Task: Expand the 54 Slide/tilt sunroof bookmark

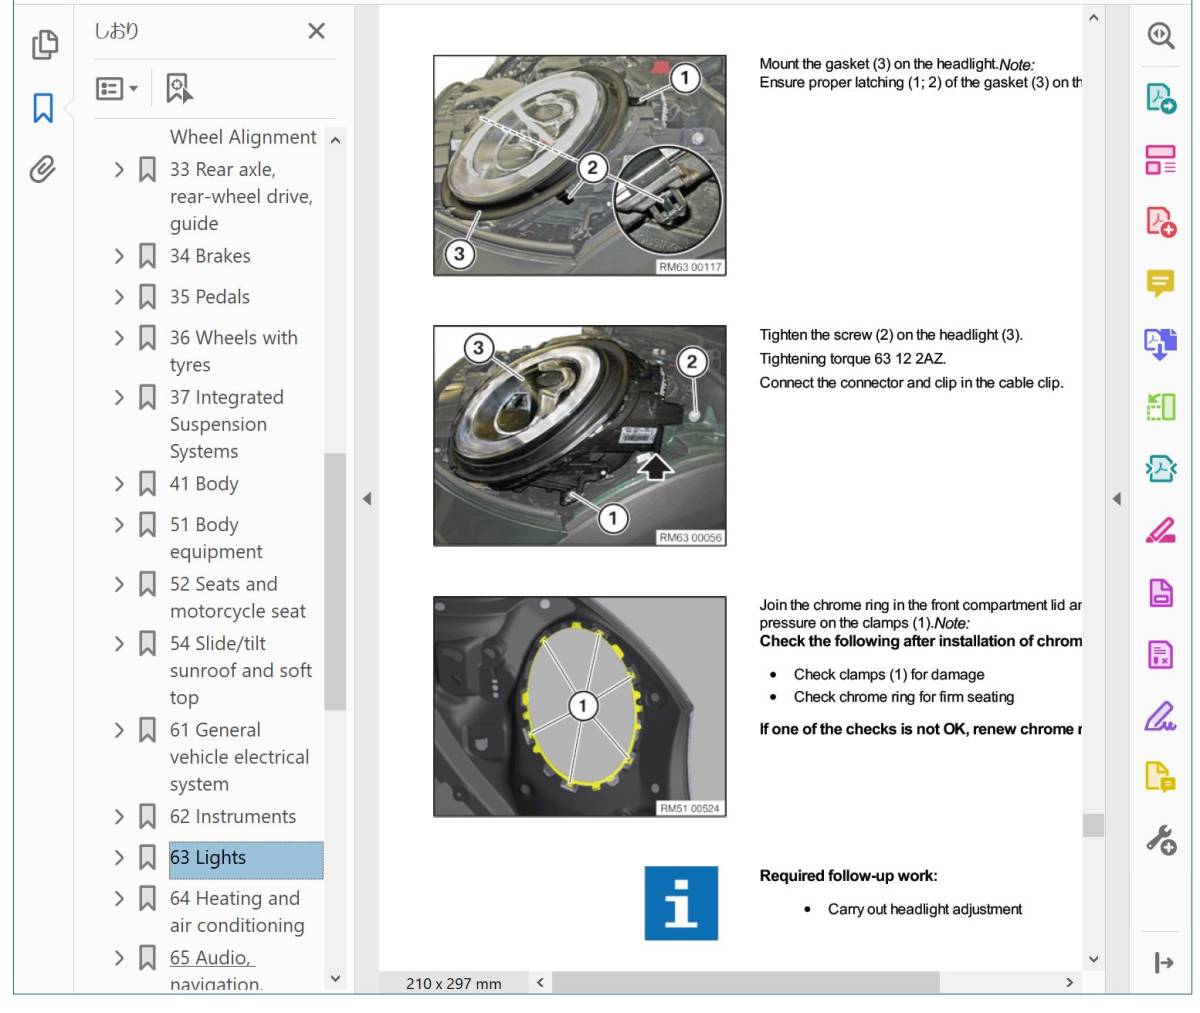Action: [119, 644]
